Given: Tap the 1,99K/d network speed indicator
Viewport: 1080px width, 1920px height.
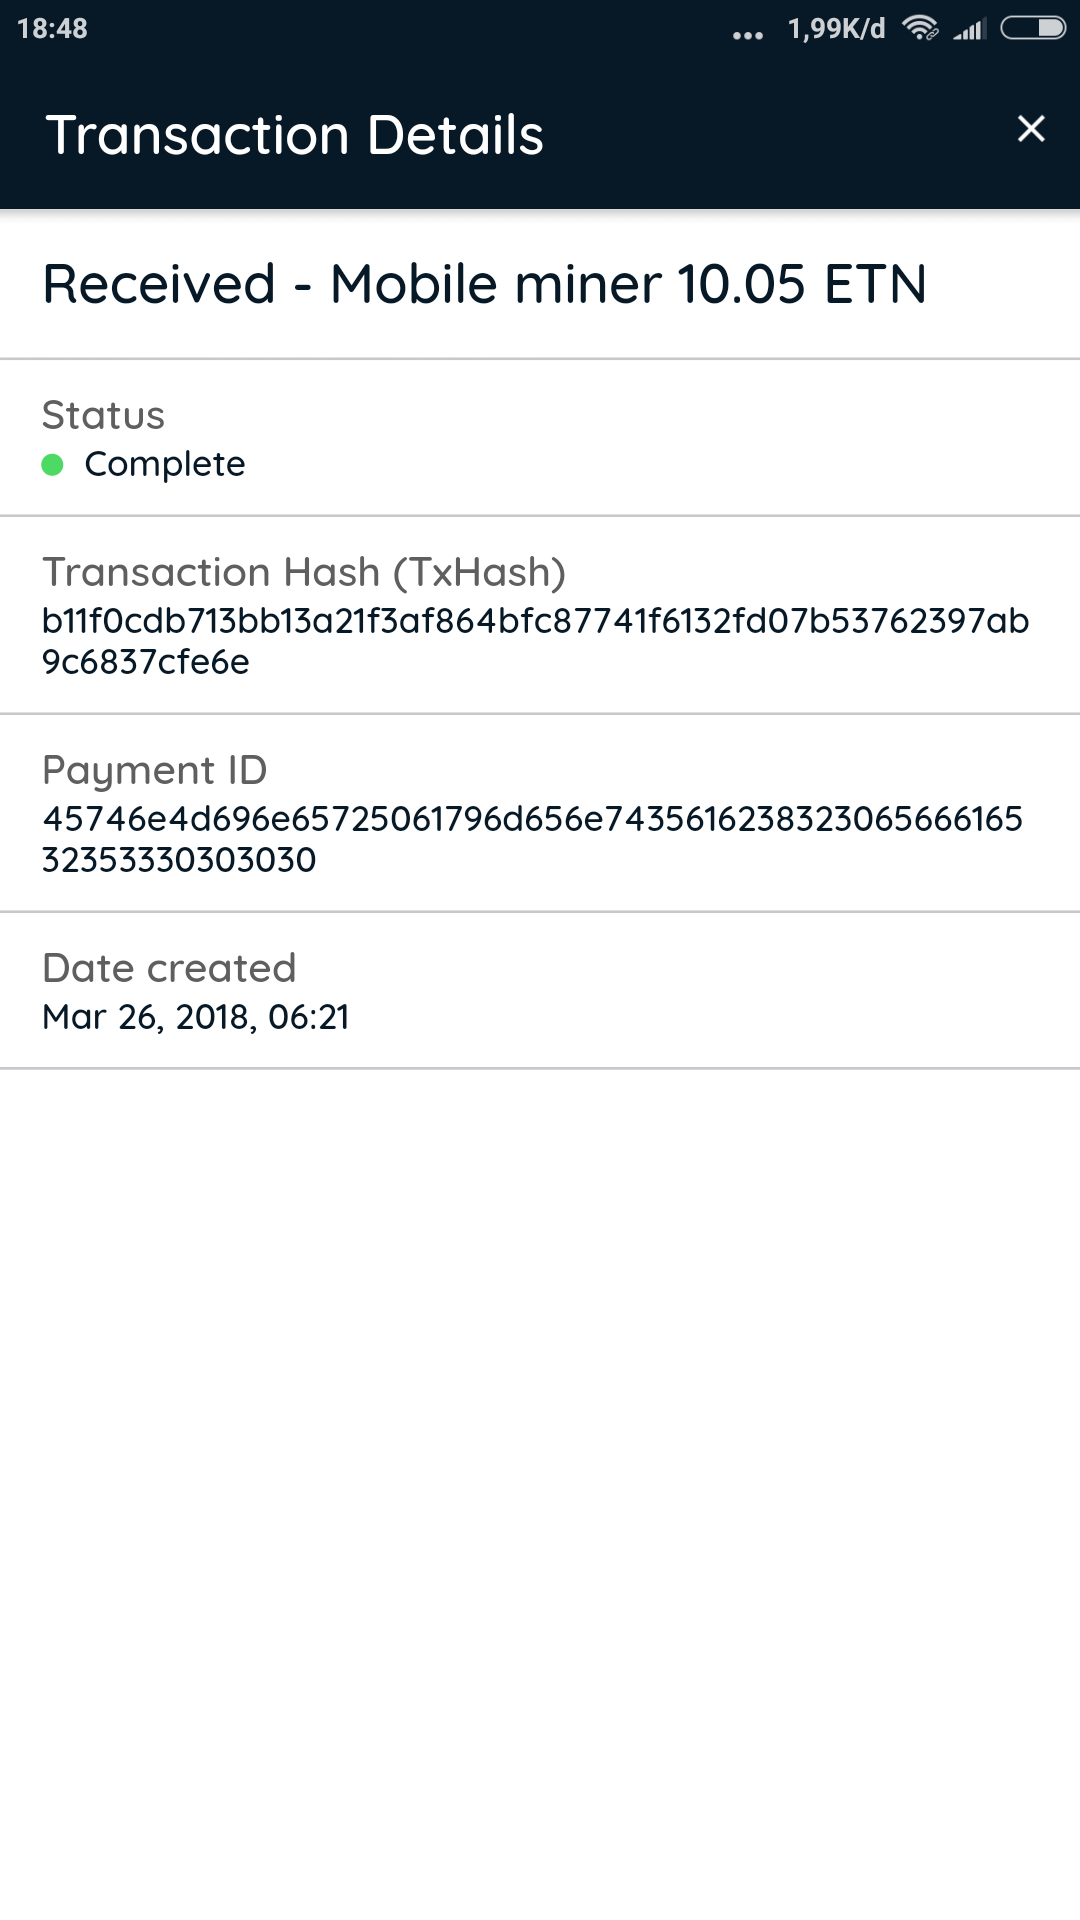Looking at the screenshot, I should pyautogui.click(x=836, y=29).
